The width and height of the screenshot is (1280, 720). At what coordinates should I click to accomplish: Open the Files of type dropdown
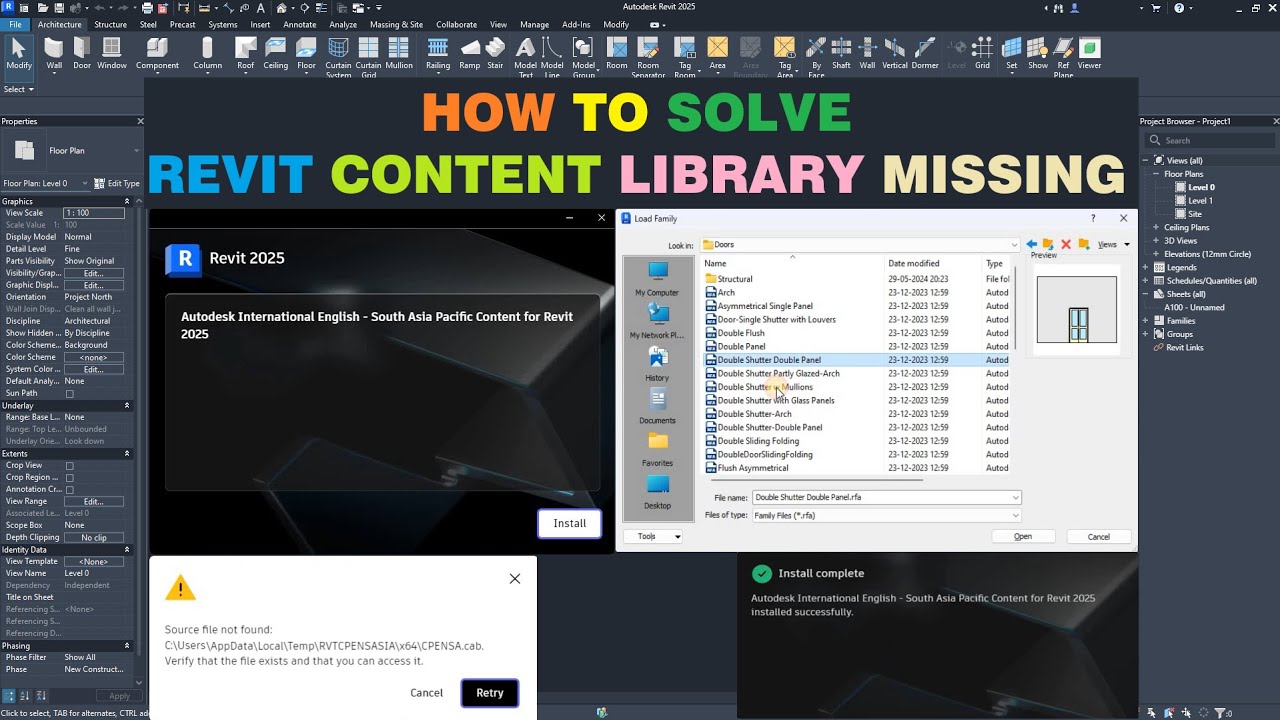(1016, 515)
